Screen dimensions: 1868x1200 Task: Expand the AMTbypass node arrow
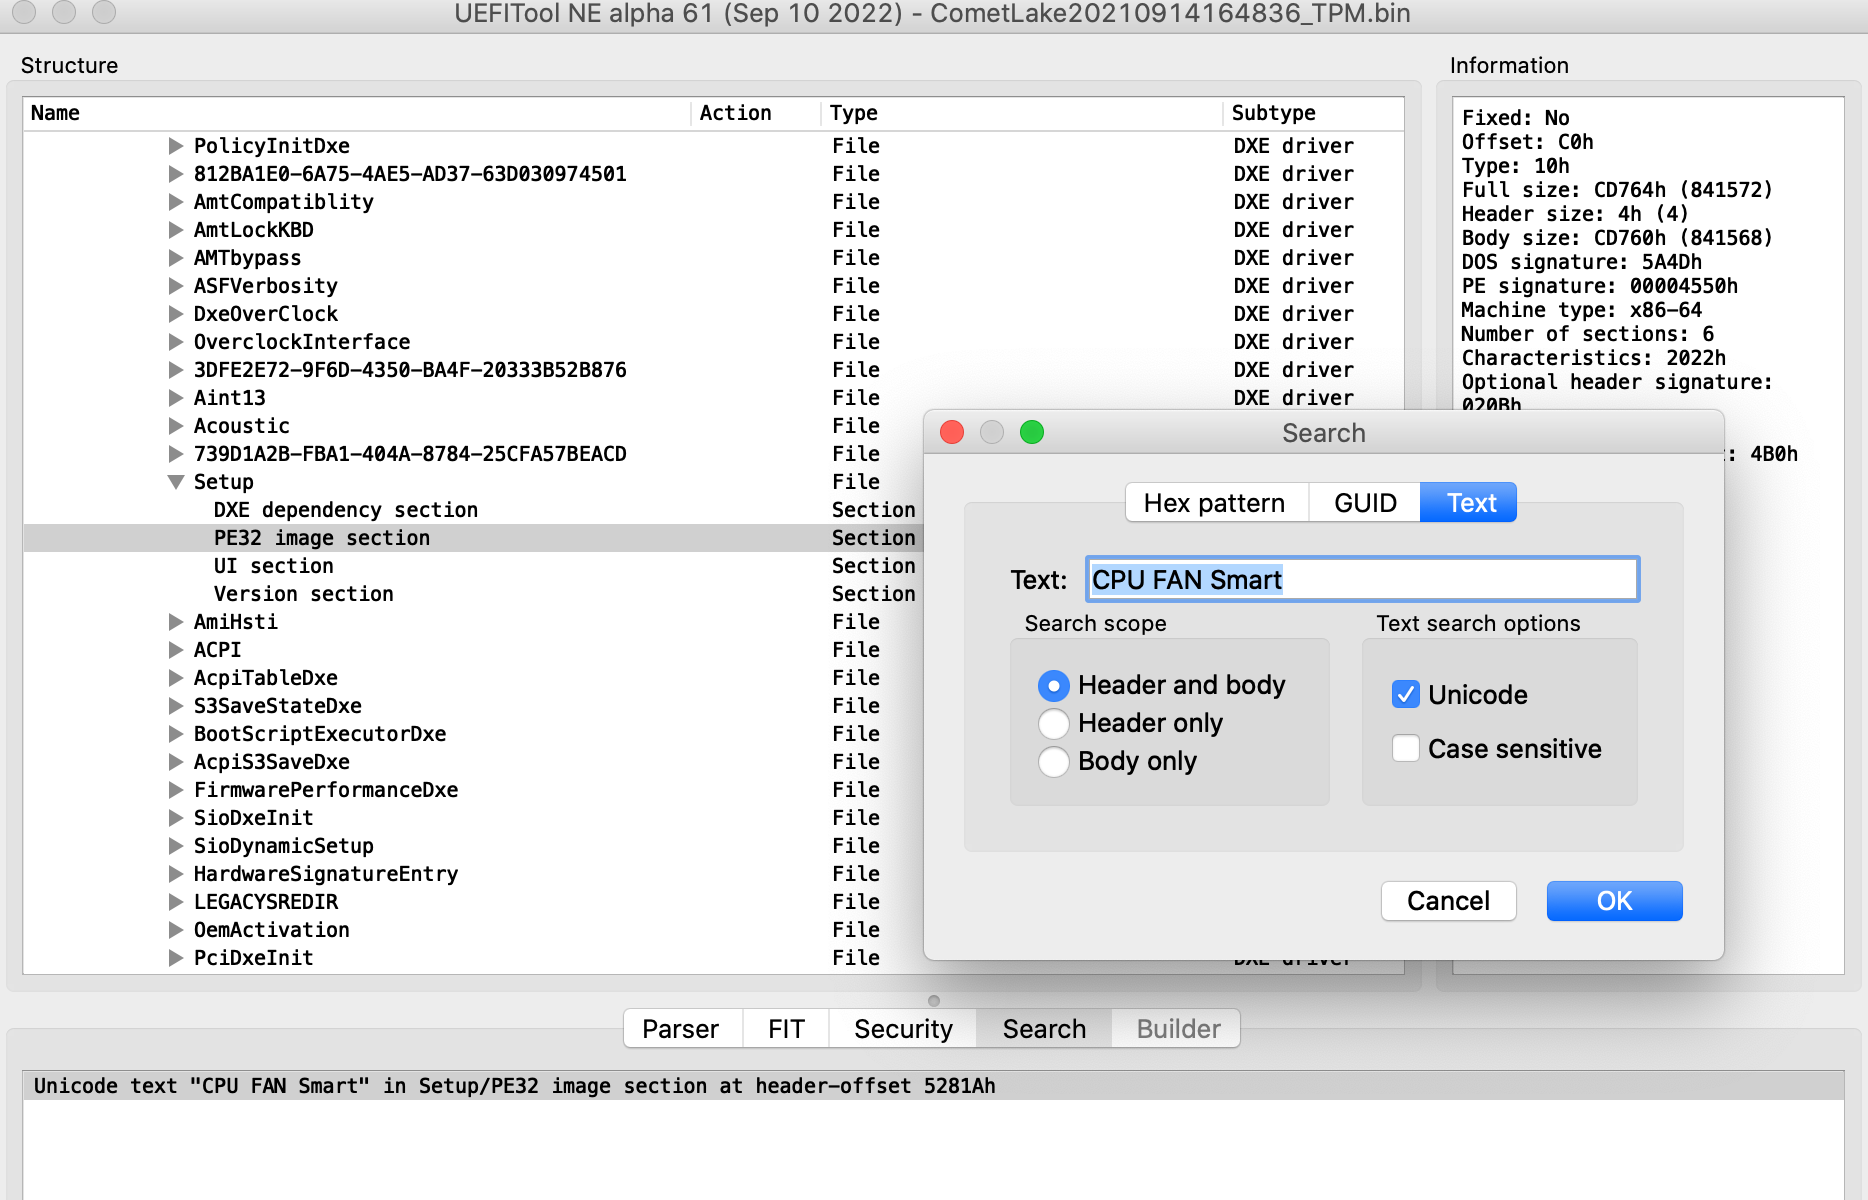click(176, 258)
